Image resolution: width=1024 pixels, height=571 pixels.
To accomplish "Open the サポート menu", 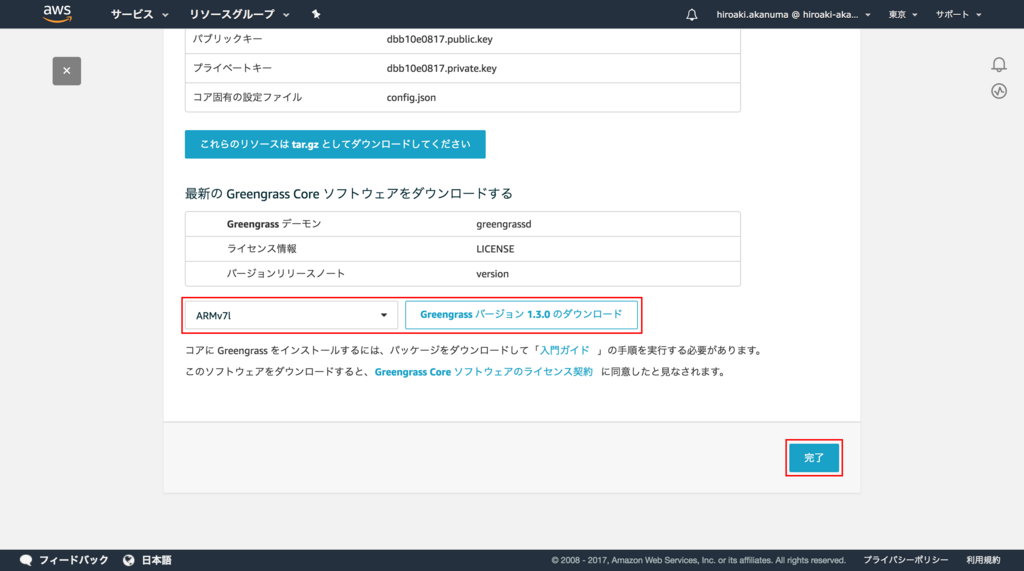I will pos(958,14).
